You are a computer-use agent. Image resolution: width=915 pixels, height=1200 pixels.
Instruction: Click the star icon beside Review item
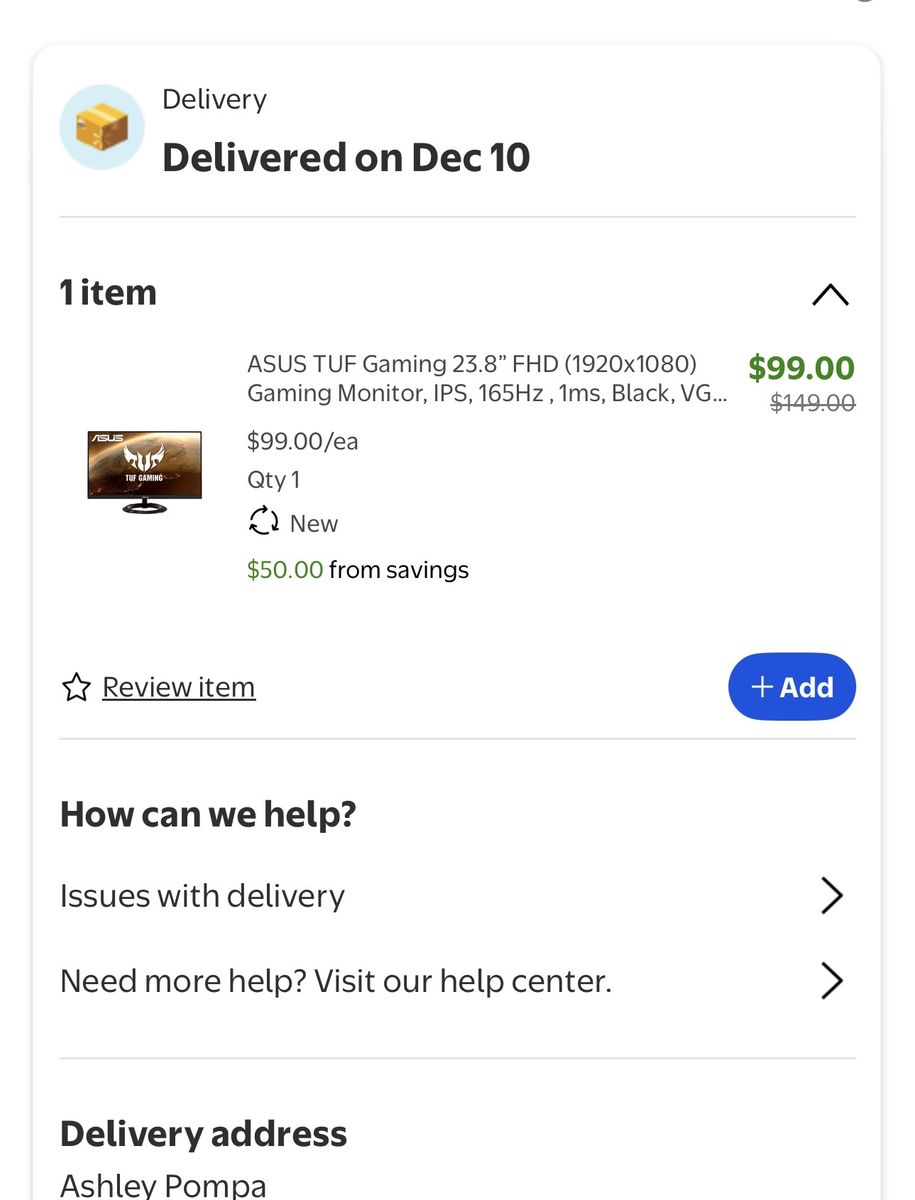pyautogui.click(x=76, y=687)
